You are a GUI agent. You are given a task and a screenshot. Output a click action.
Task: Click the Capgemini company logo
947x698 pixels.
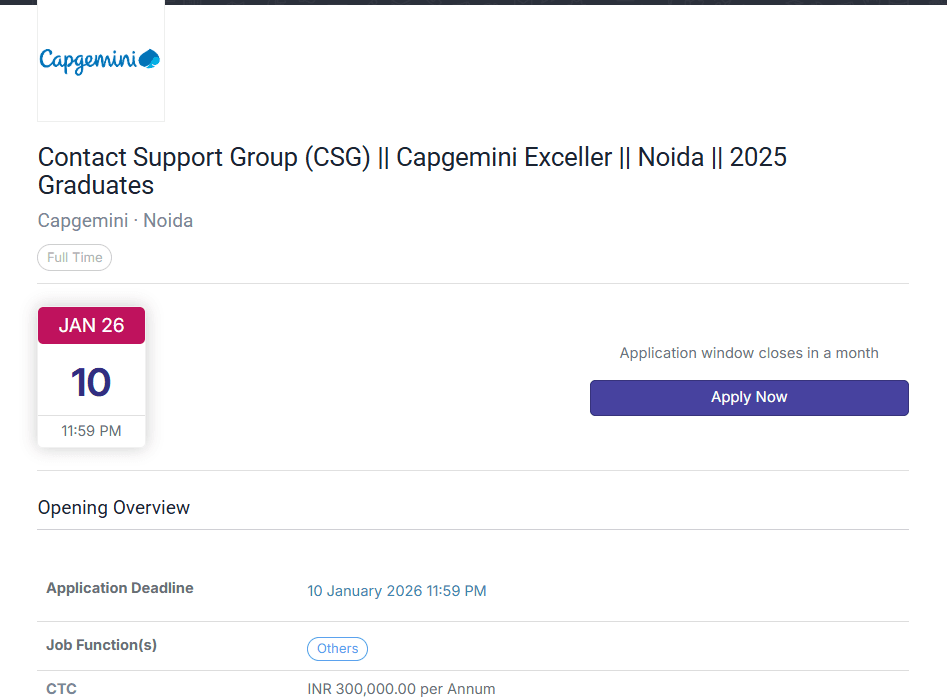coord(100,60)
